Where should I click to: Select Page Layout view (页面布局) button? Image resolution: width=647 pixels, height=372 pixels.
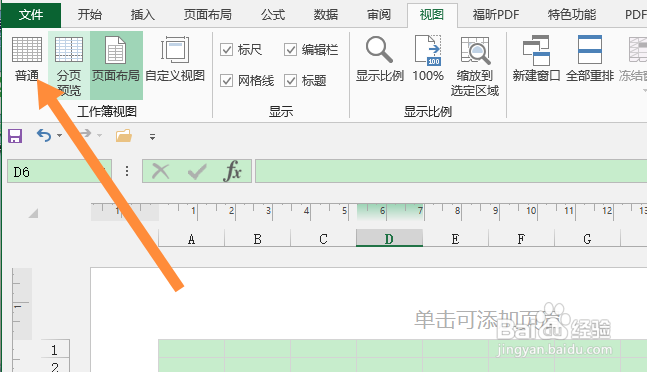click(x=116, y=65)
